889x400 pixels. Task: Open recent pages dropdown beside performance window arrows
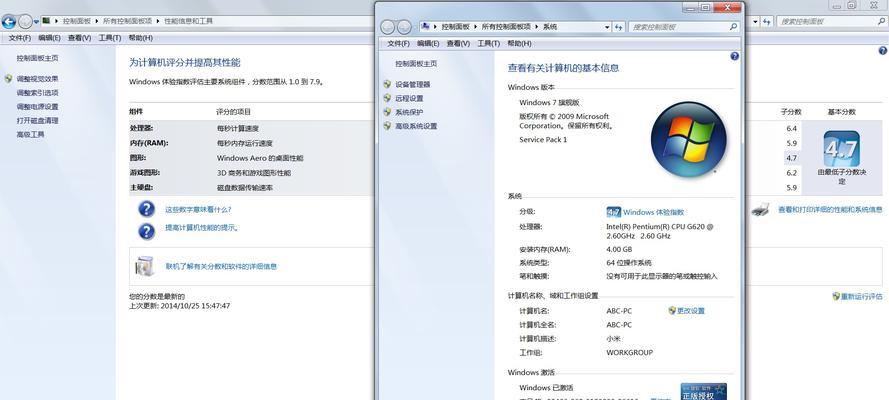pos(36,22)
